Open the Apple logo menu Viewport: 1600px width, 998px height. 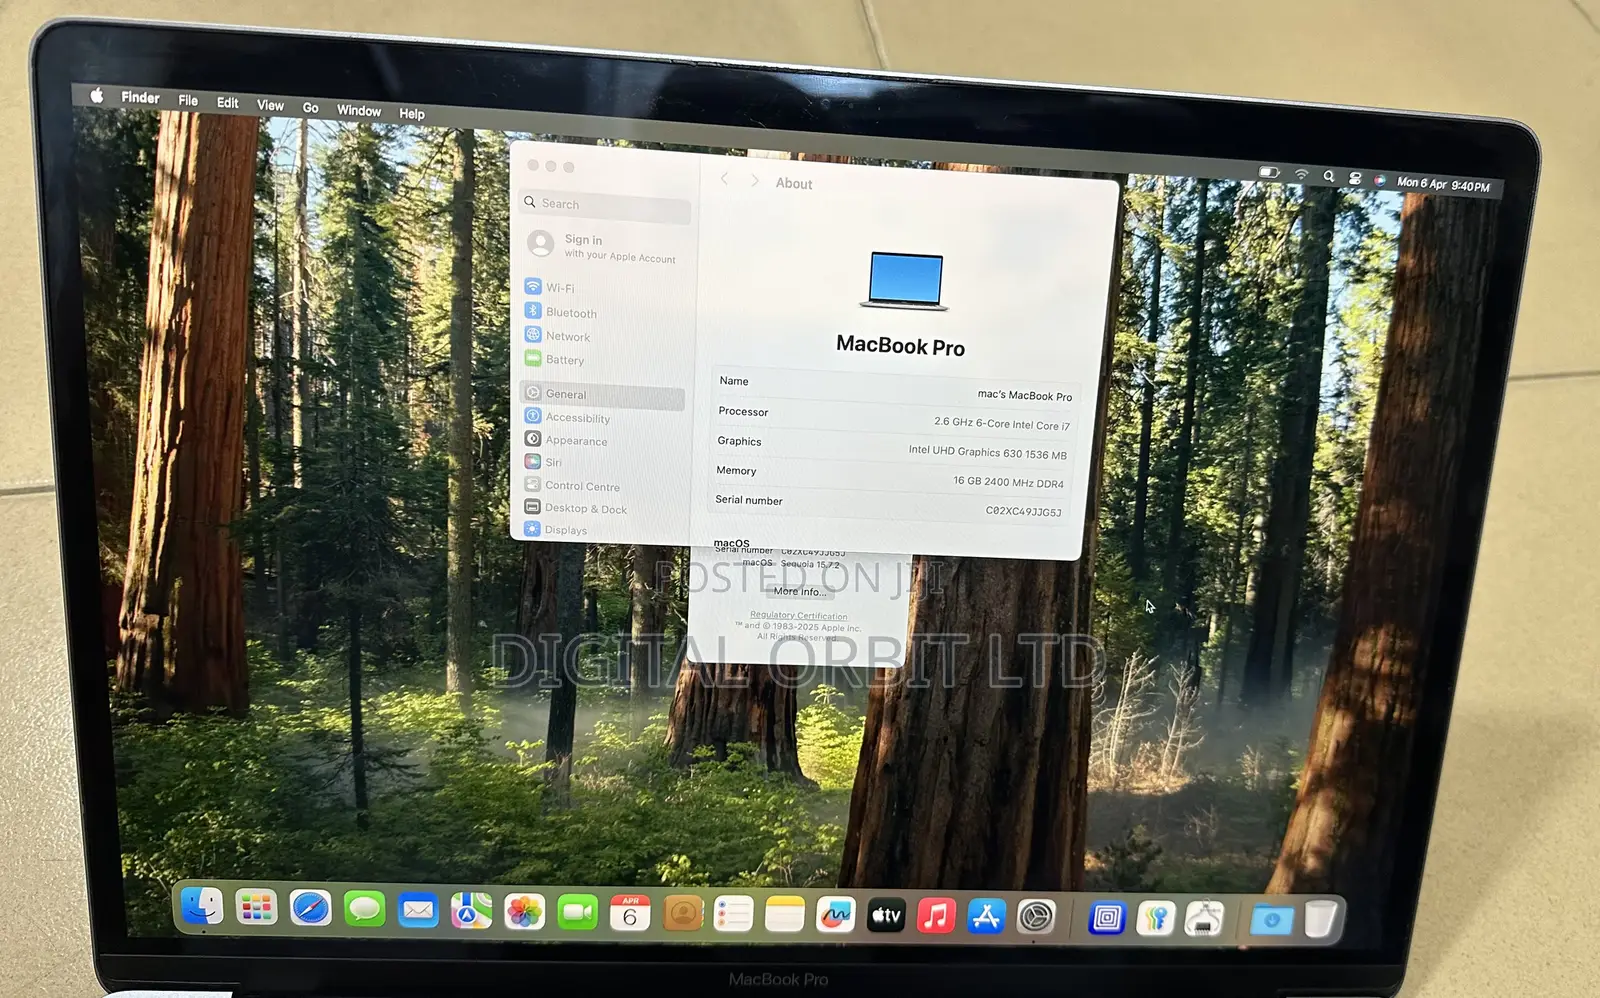tap(97, 95)
